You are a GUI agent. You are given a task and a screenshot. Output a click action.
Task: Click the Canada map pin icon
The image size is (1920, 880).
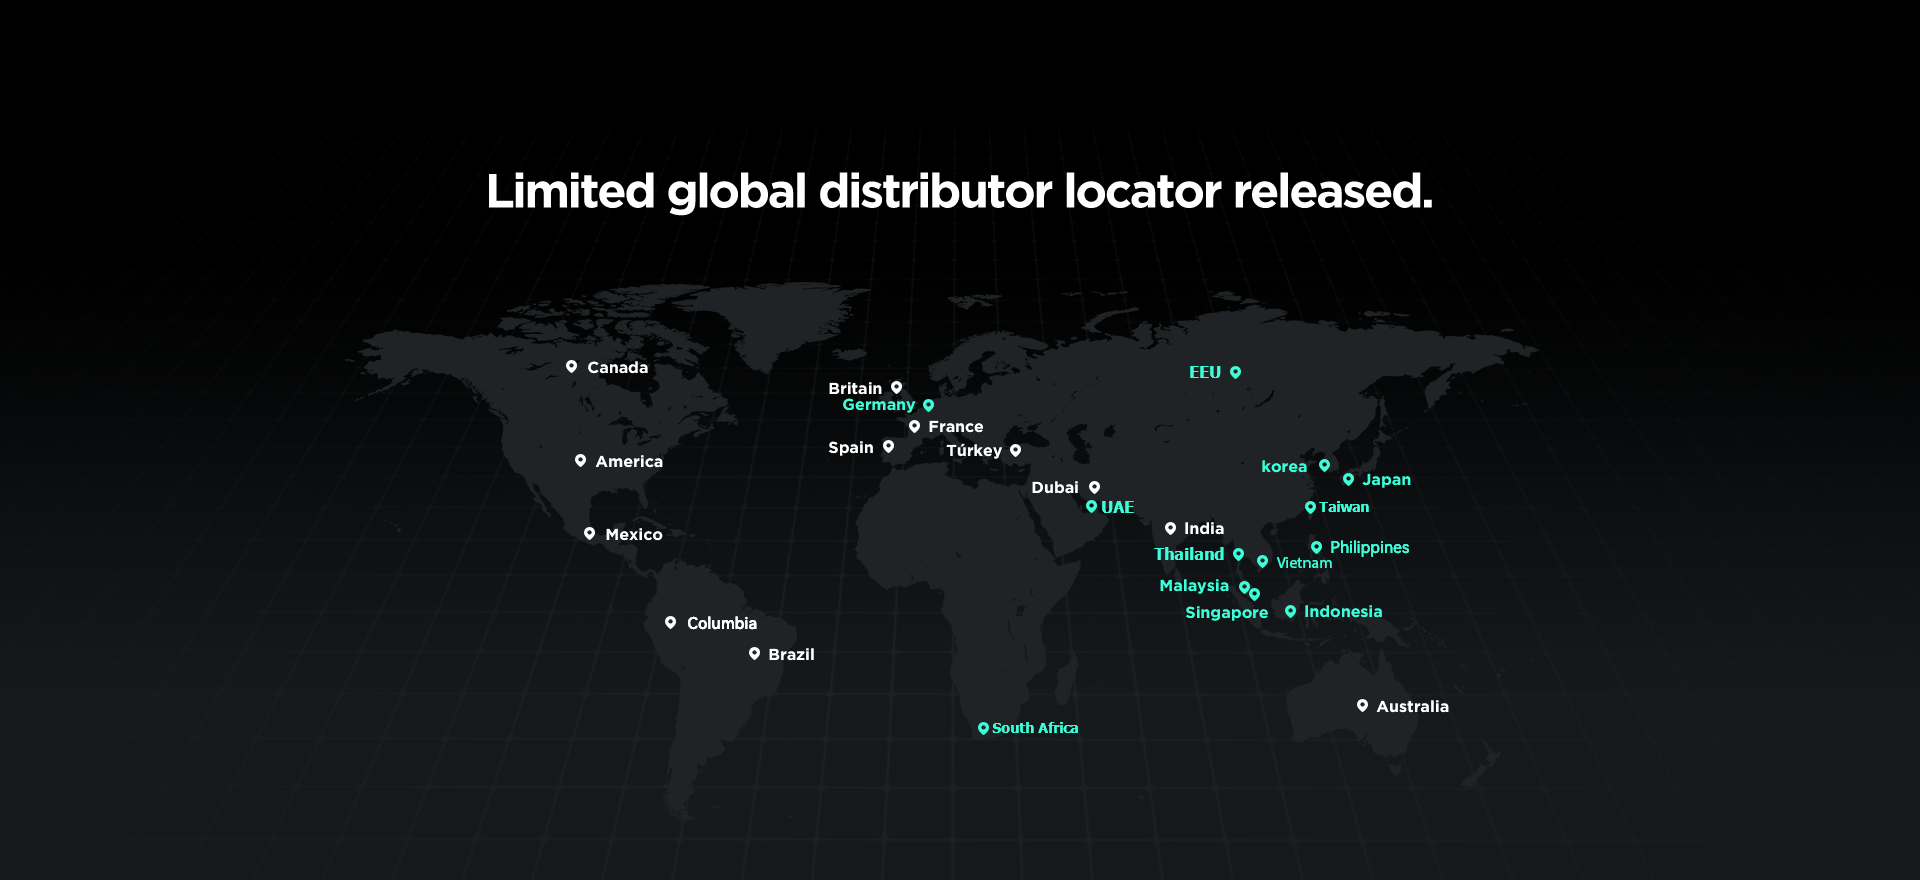tap(571, 367)
